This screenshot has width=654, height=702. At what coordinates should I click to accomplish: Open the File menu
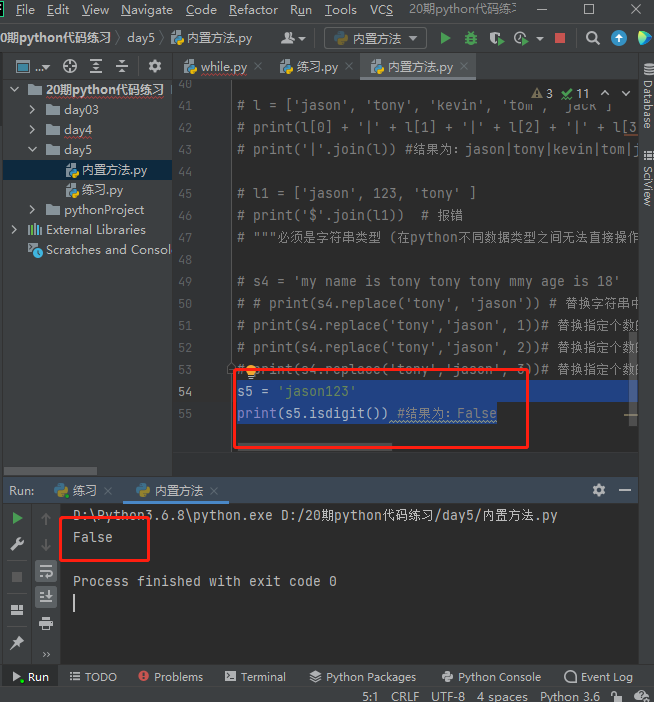(25, 10)
